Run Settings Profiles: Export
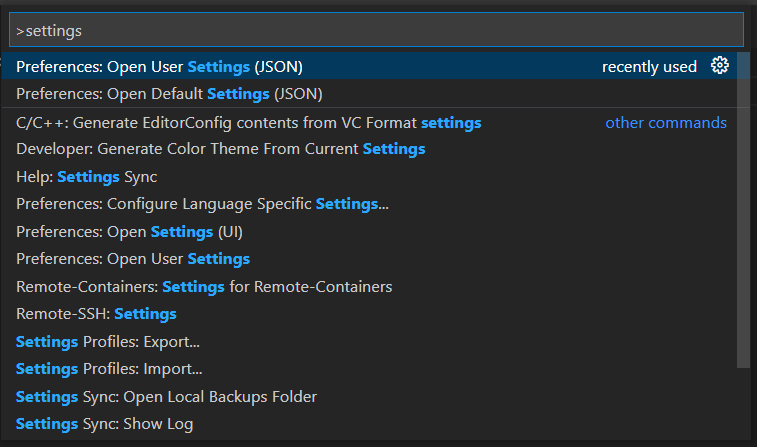Viewport: 757px width, 447px height. pos(108,342)
